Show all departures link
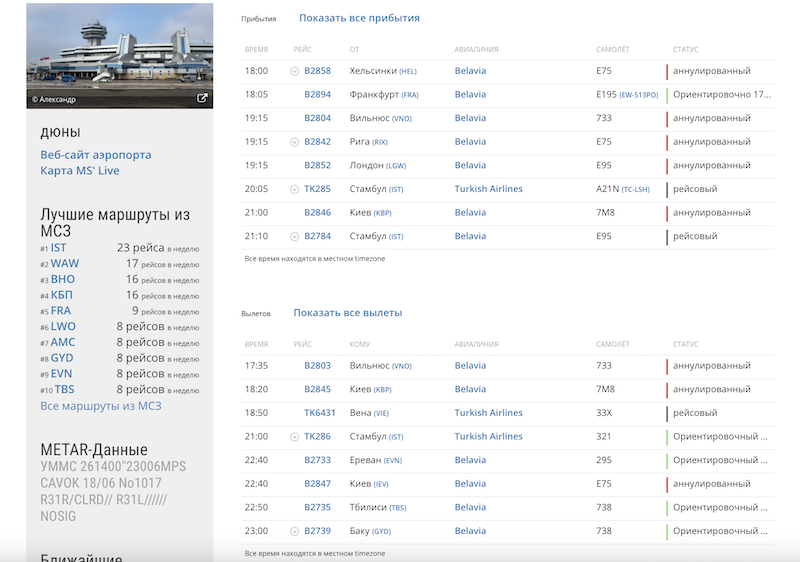The image size is (800, 562). point(347,313)
